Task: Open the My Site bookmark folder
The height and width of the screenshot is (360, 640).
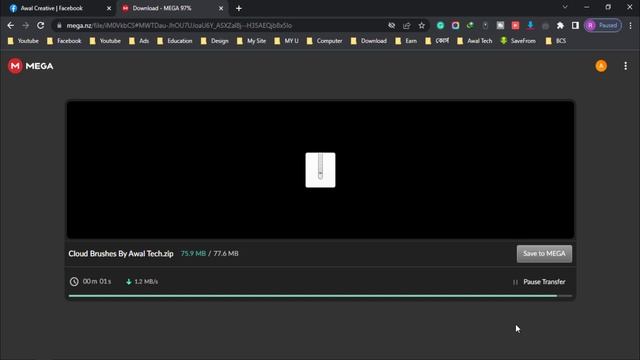Action: point(251,41)
